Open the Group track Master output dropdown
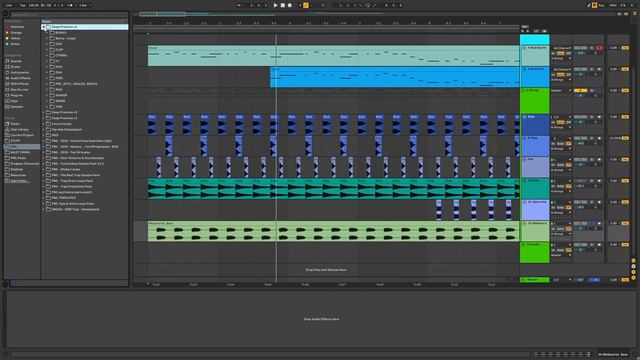Screen dimensions: 640x360 point(561,91)
